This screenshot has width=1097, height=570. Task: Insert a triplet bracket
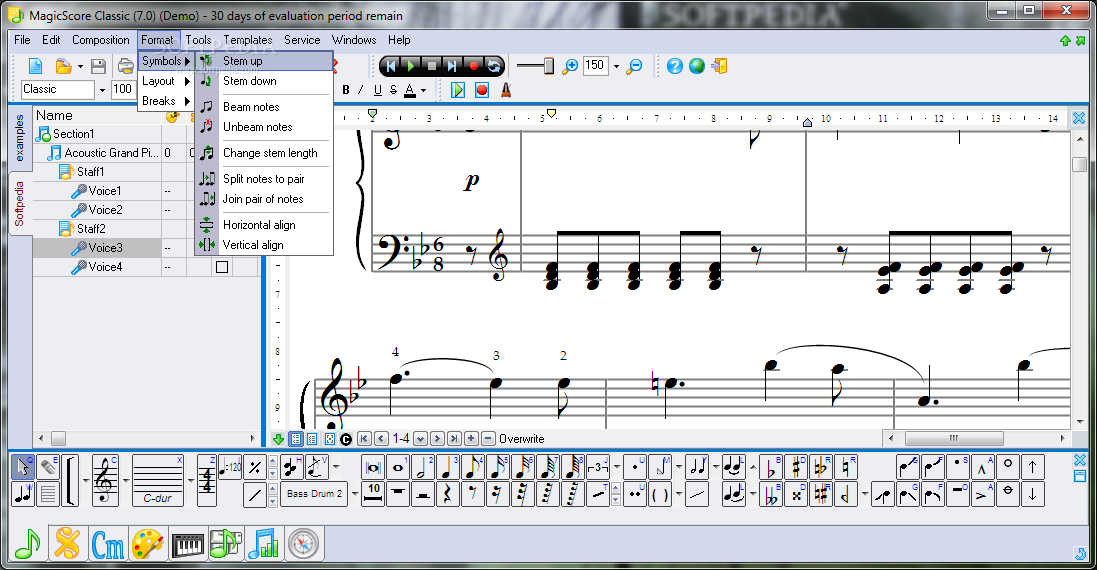[598, 466]
